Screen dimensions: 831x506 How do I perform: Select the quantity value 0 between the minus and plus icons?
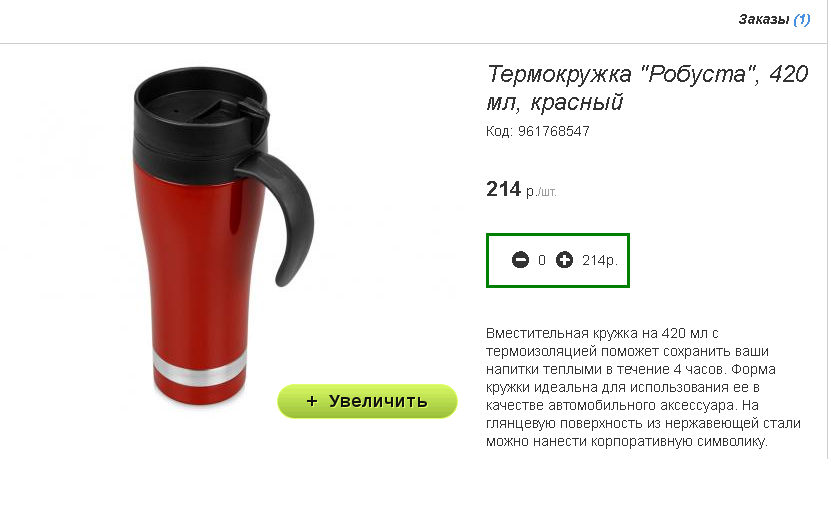click(542, 260)
